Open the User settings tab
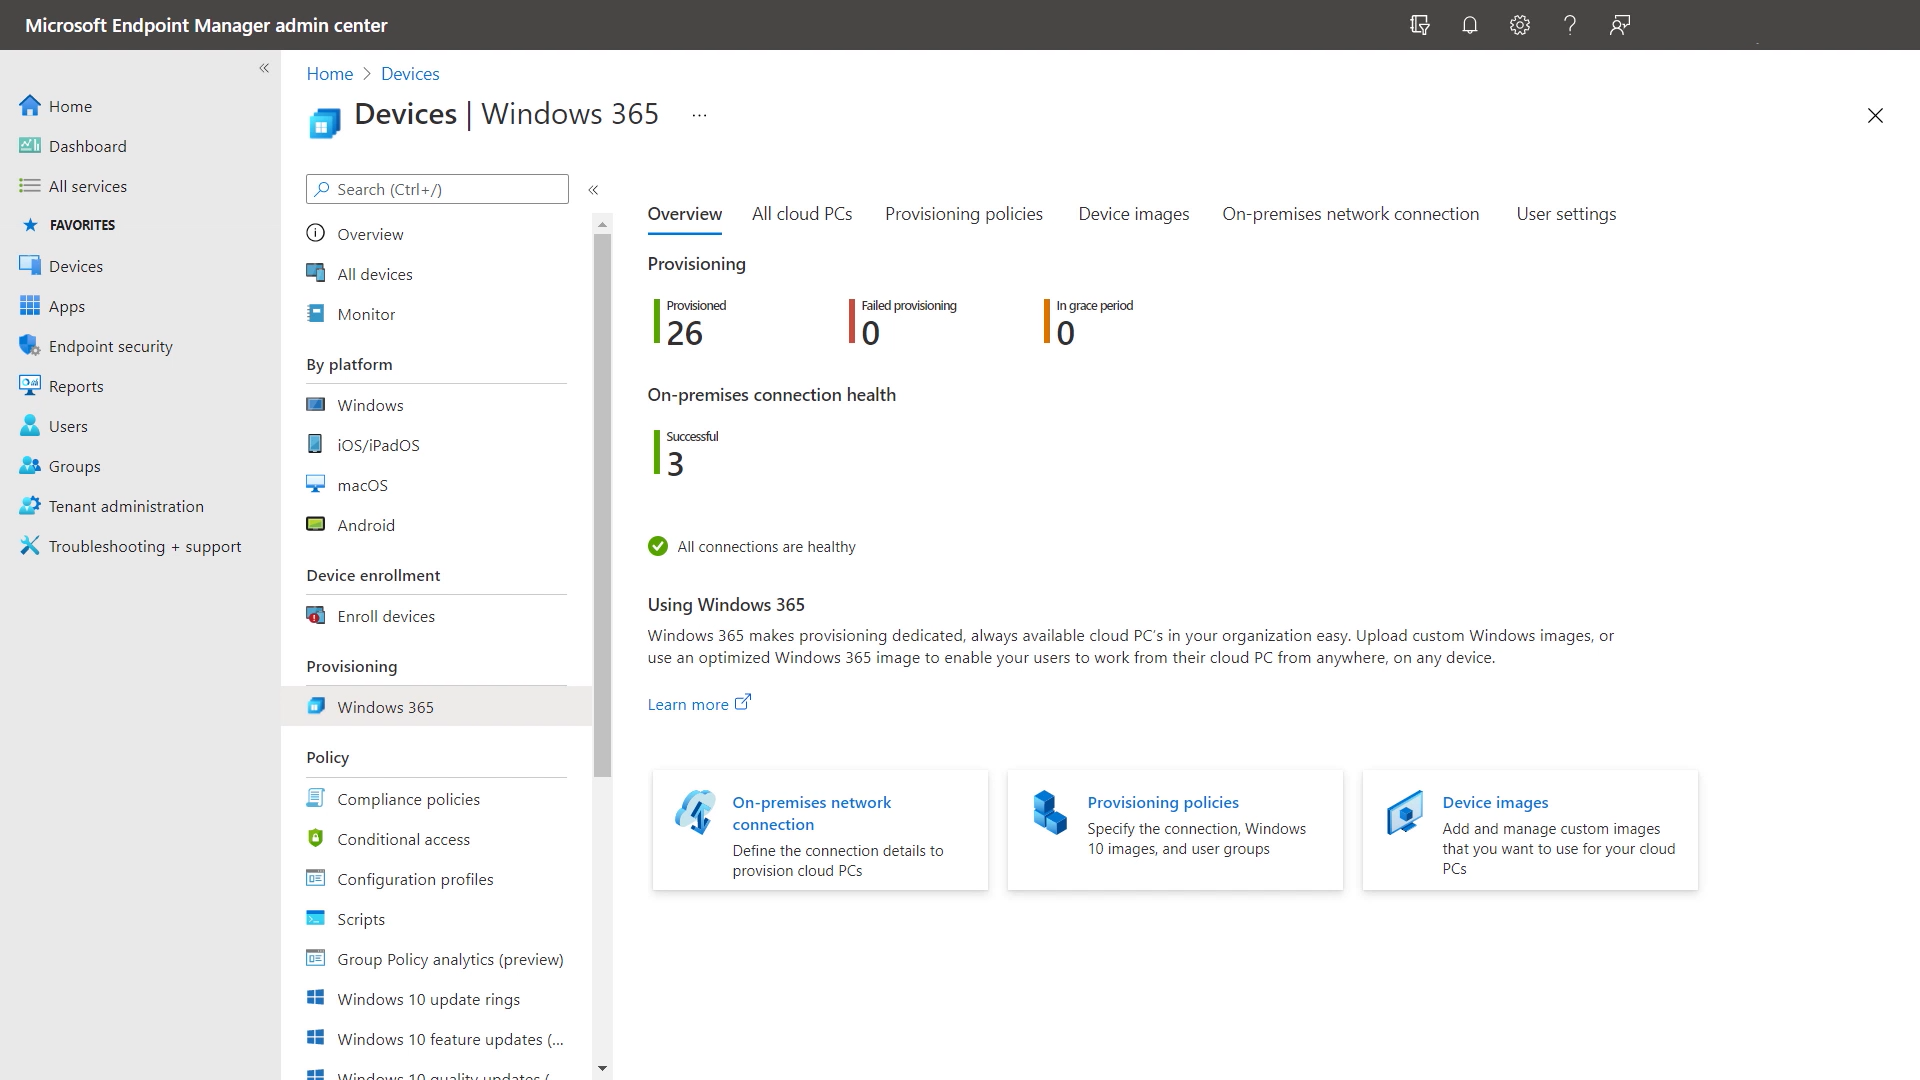1920x1080 pixels. pos(1567,214)
